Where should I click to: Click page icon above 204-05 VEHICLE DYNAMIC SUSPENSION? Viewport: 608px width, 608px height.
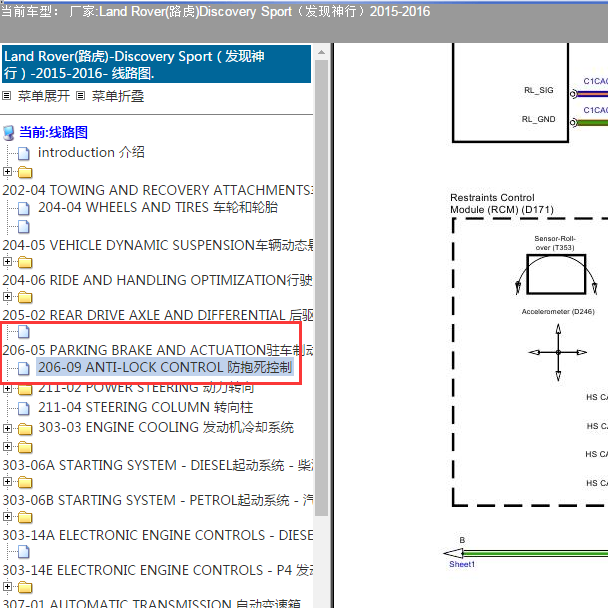[24, 226]
